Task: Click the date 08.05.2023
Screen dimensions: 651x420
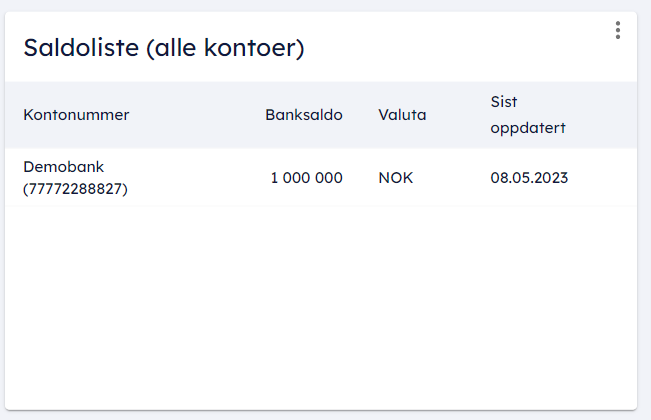Action: (x=529, y=178)
